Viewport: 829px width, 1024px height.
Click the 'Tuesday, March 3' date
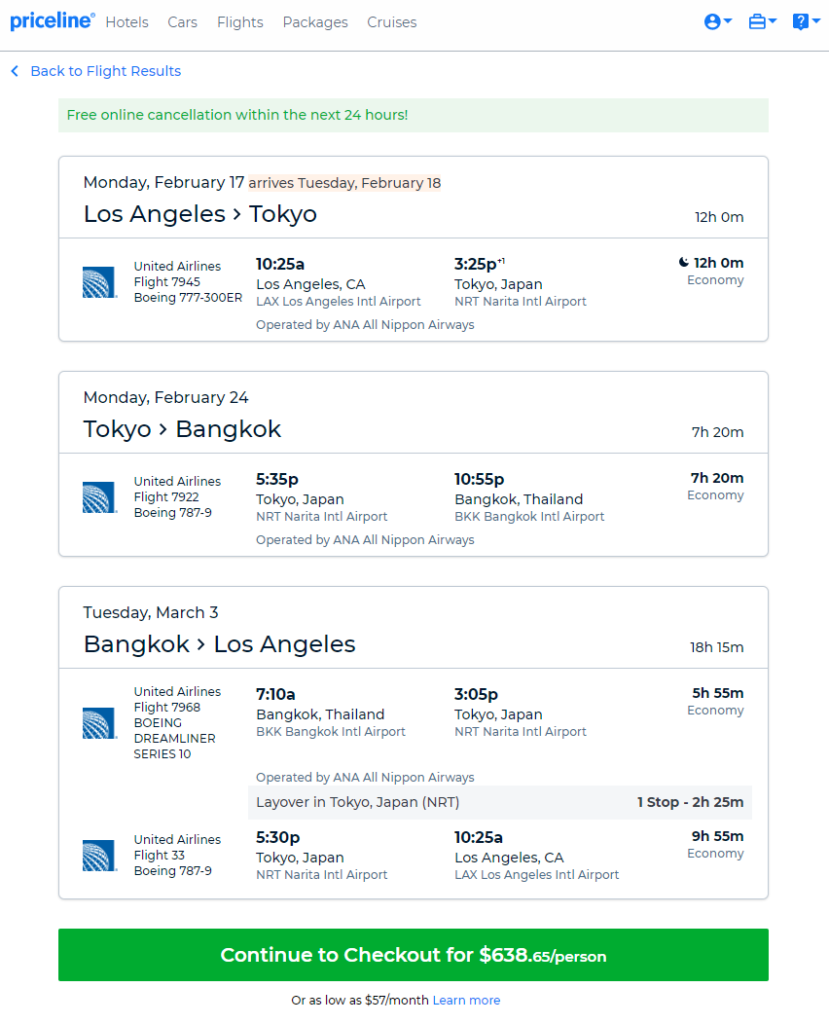click(x=150, y=612)
